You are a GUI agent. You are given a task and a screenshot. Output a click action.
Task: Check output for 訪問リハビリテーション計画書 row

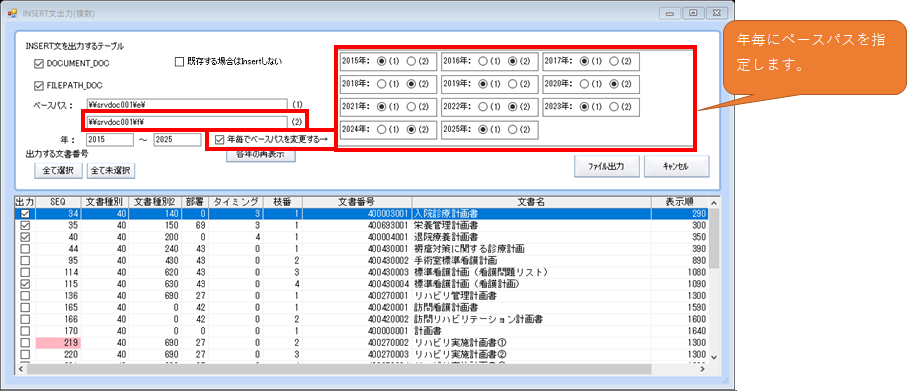pyautogui.click(x=24, y=319)
